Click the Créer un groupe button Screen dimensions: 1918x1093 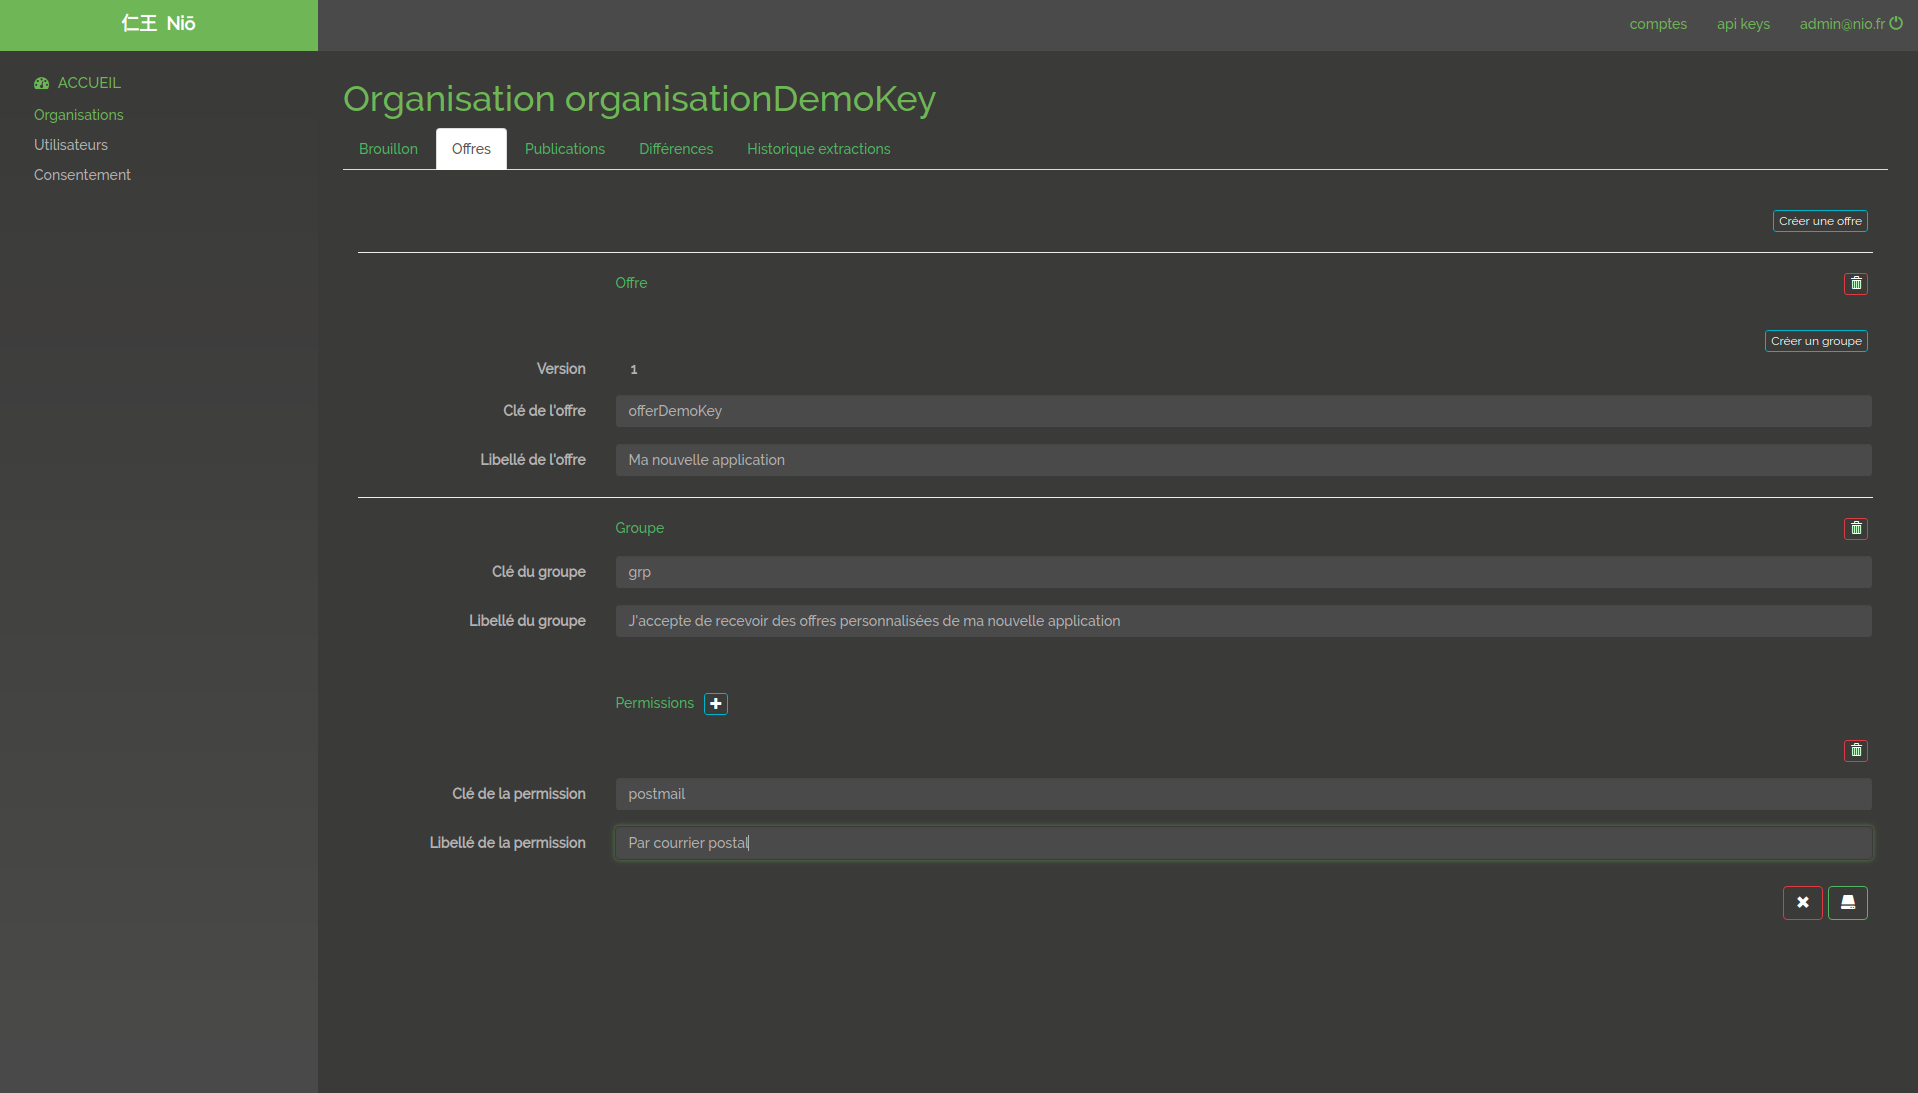coord(1815,341)
